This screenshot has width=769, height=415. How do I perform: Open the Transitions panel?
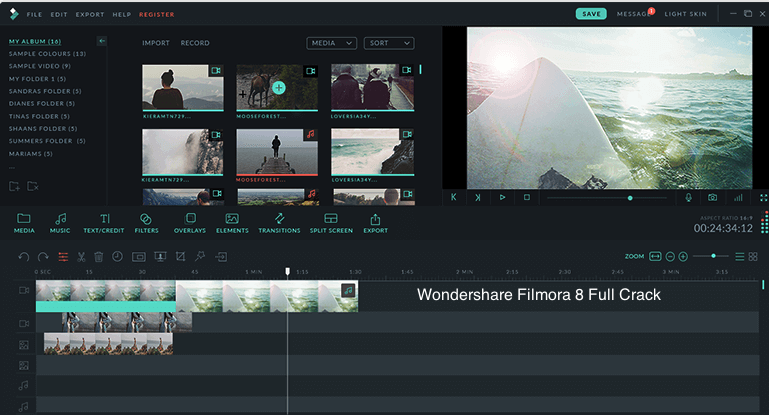pos(279,223)
